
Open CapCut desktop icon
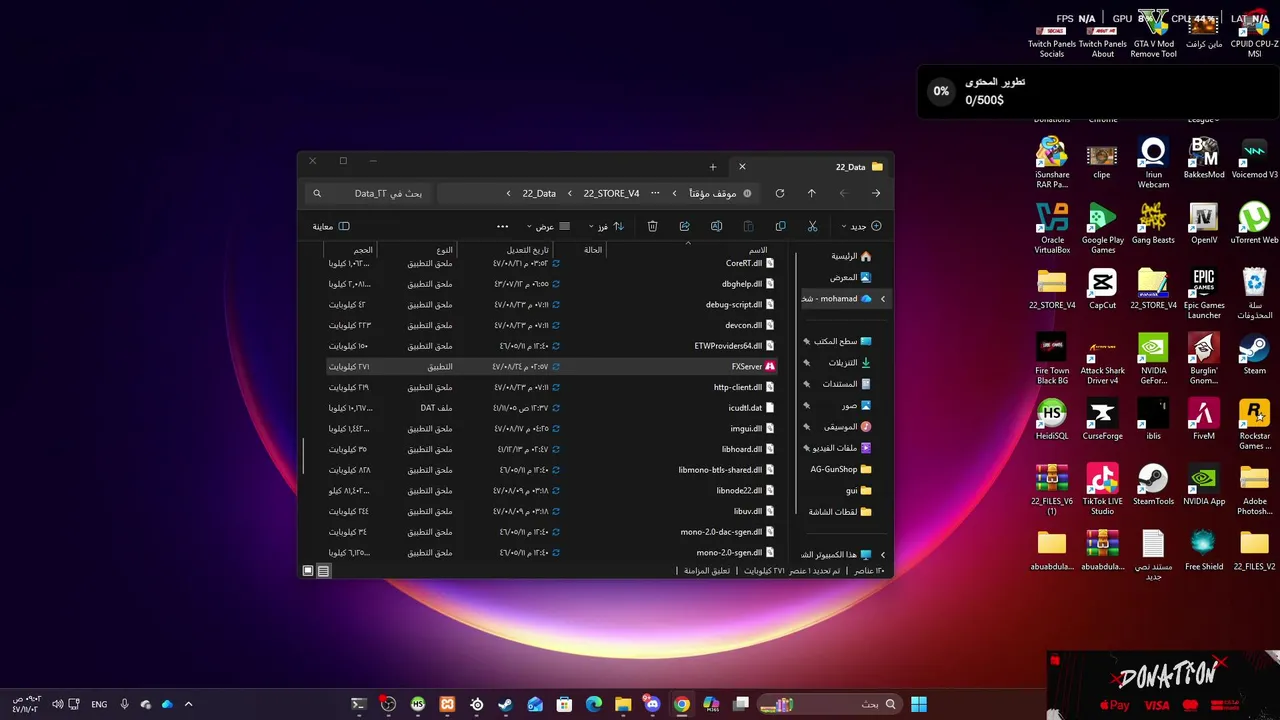tap(1102, 289)
